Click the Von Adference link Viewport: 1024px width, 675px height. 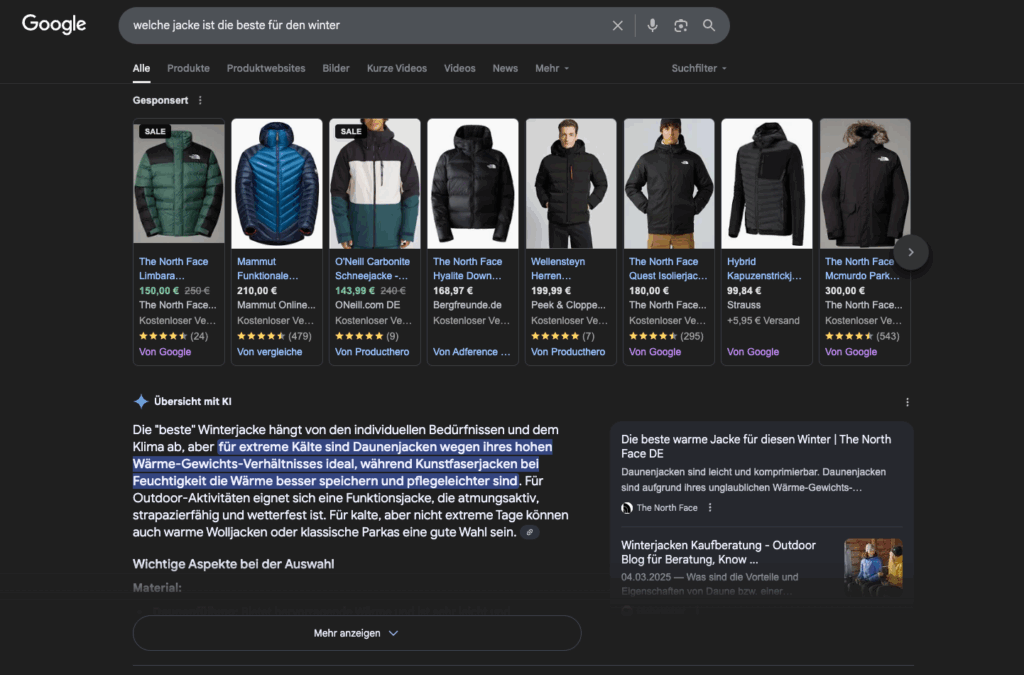pyautogui.click(x=472, y=352)
